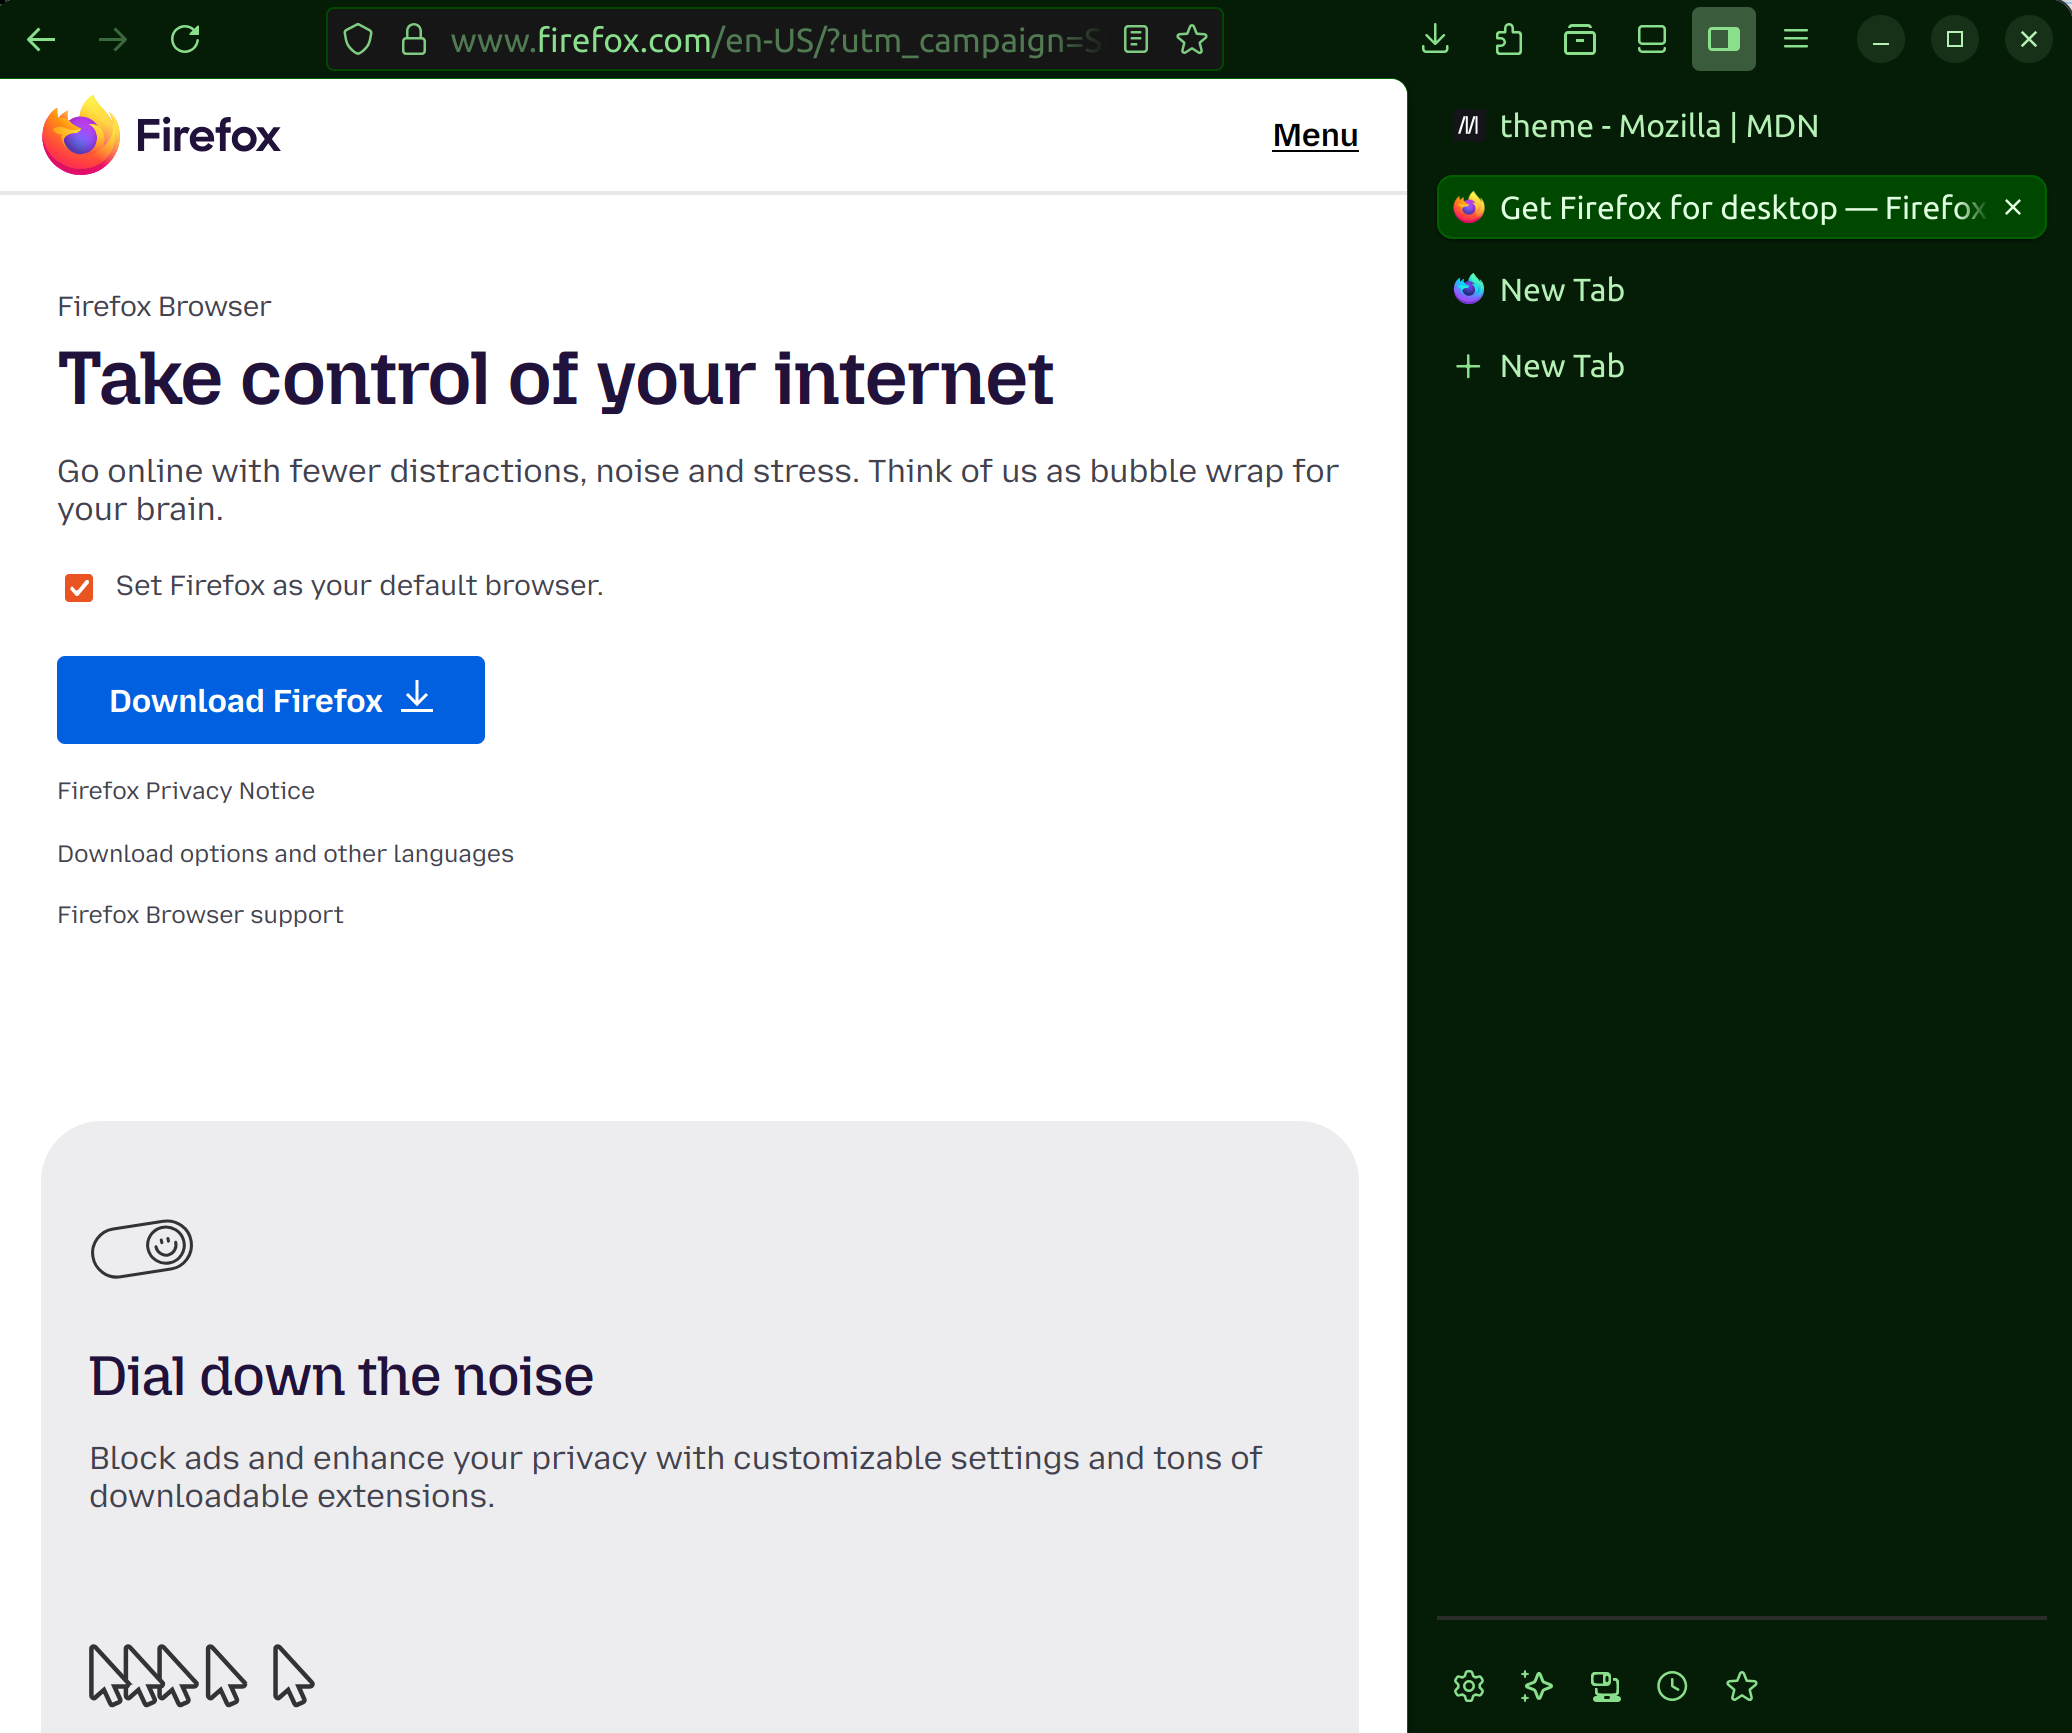Image resolution: width=2072 pixels, height=1733 pixels.
Task: Uncheck Set Firefox as default browser
Action: (x=79, y=587)
